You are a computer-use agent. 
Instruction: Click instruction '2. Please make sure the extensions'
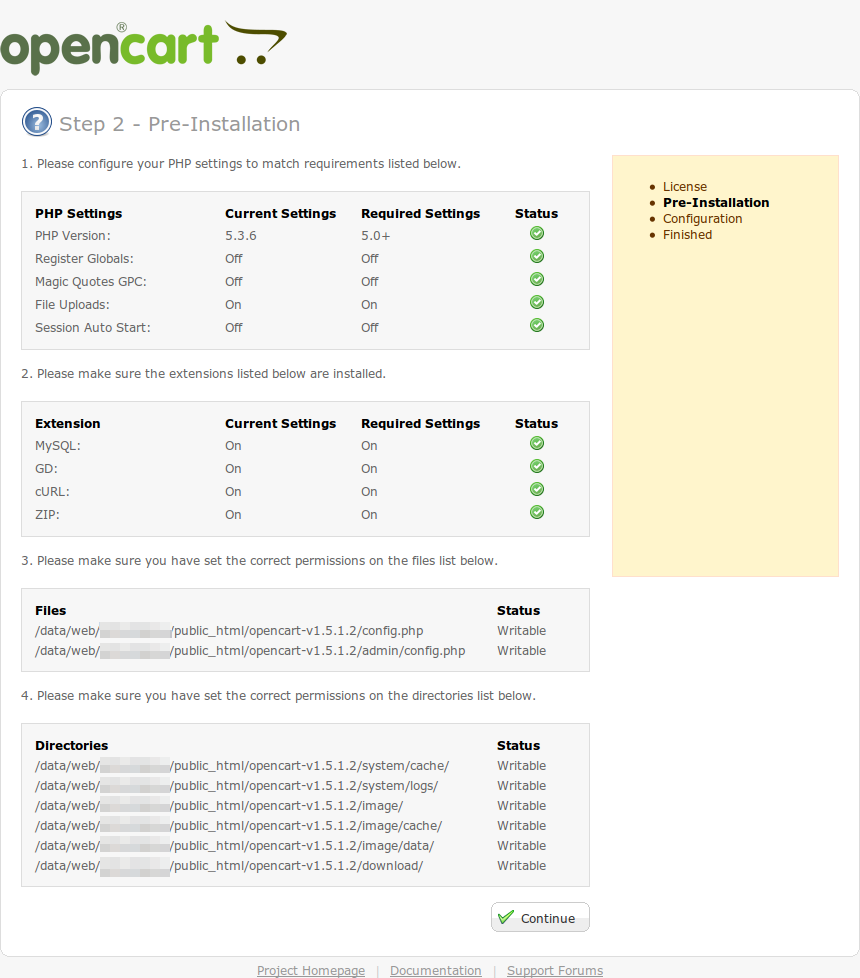click(203, 374)
